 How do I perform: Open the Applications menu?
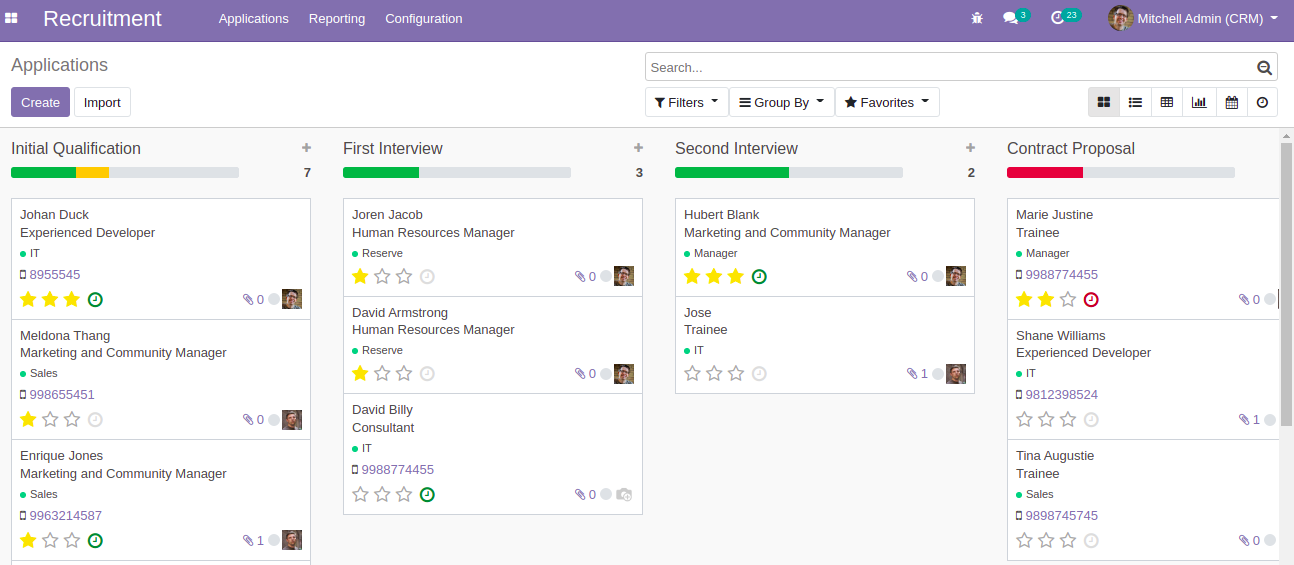click(254, 18)
